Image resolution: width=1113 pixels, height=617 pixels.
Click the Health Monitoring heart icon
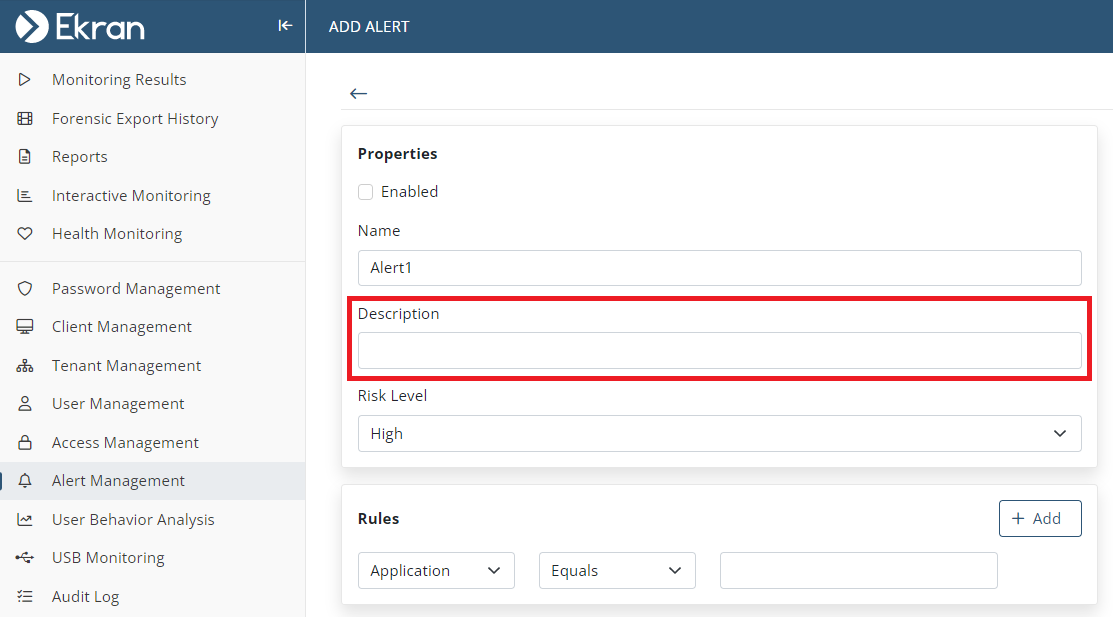25,234
